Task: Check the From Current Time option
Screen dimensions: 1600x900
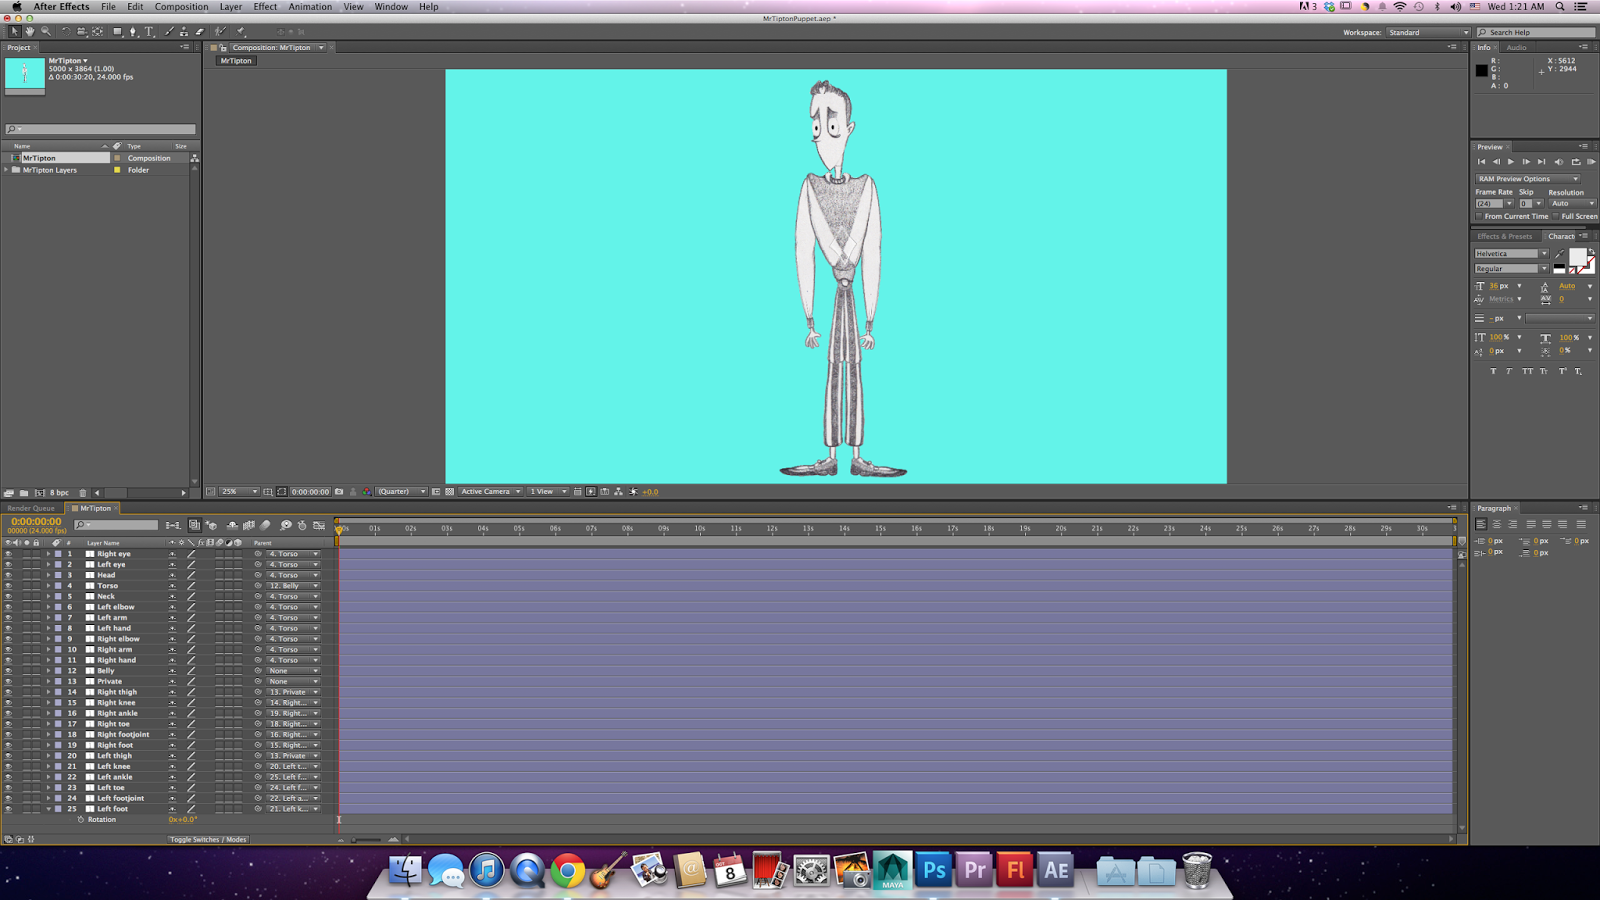Action: click(1478, 216)
